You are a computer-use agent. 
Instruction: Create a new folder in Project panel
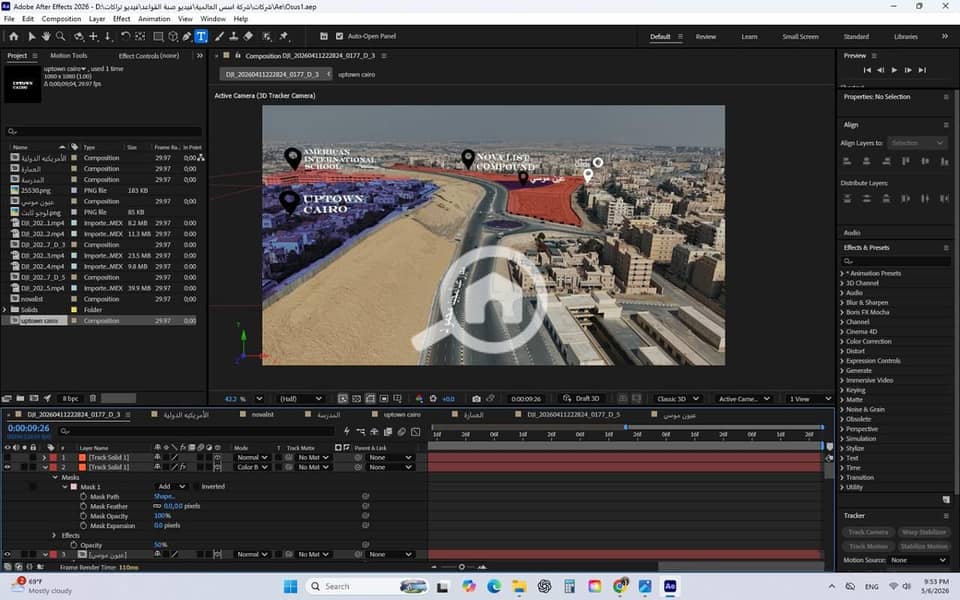[20, 399]
